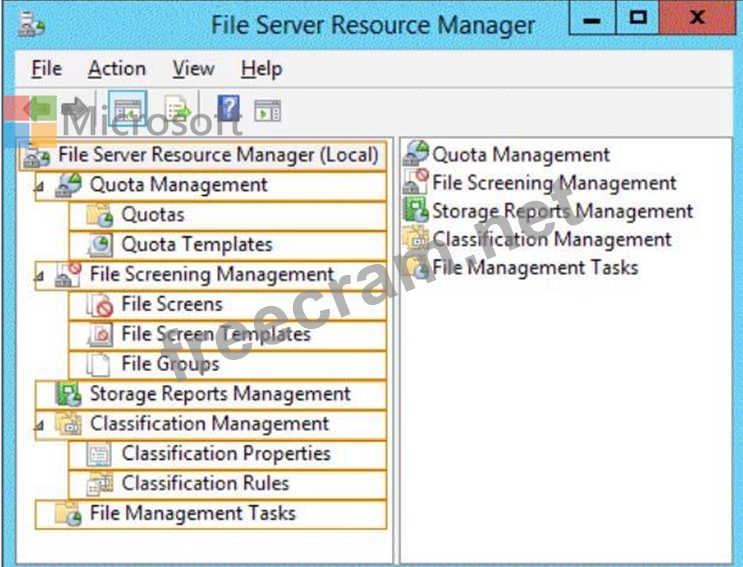The image size is (743, 567).
Task: Select Quota Management label in tree
Action: coord(179,185)
